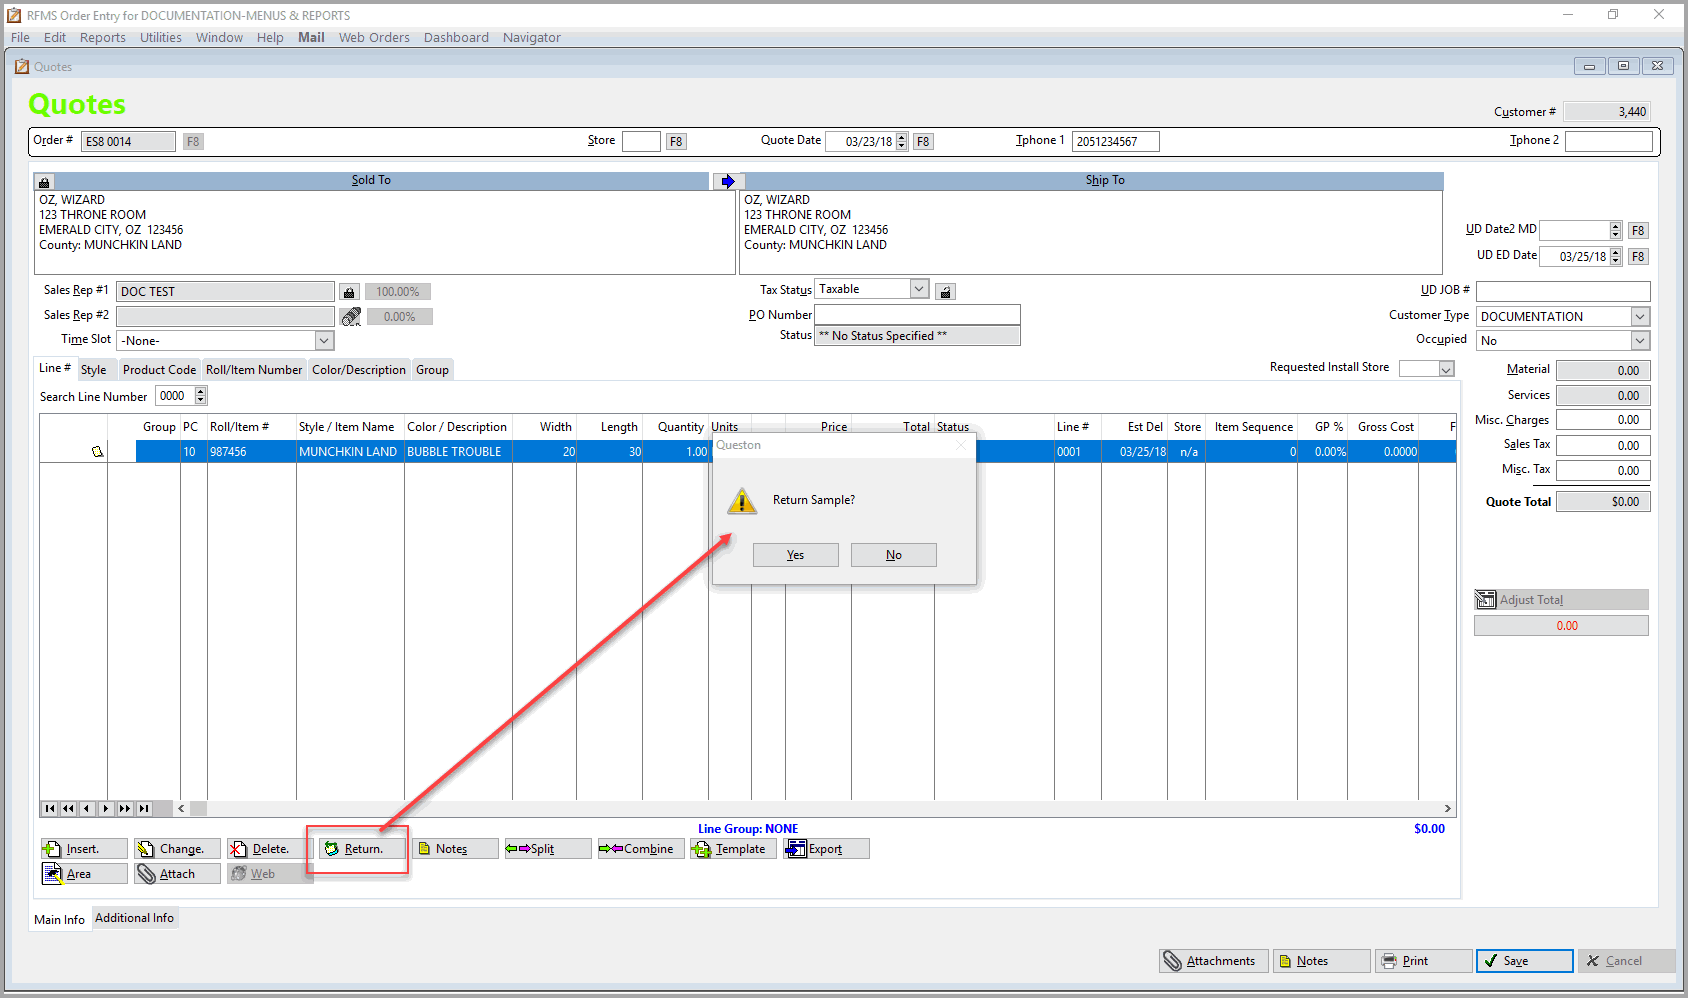
Task: Open the Mail menu
Action: (x=311, y=37)
